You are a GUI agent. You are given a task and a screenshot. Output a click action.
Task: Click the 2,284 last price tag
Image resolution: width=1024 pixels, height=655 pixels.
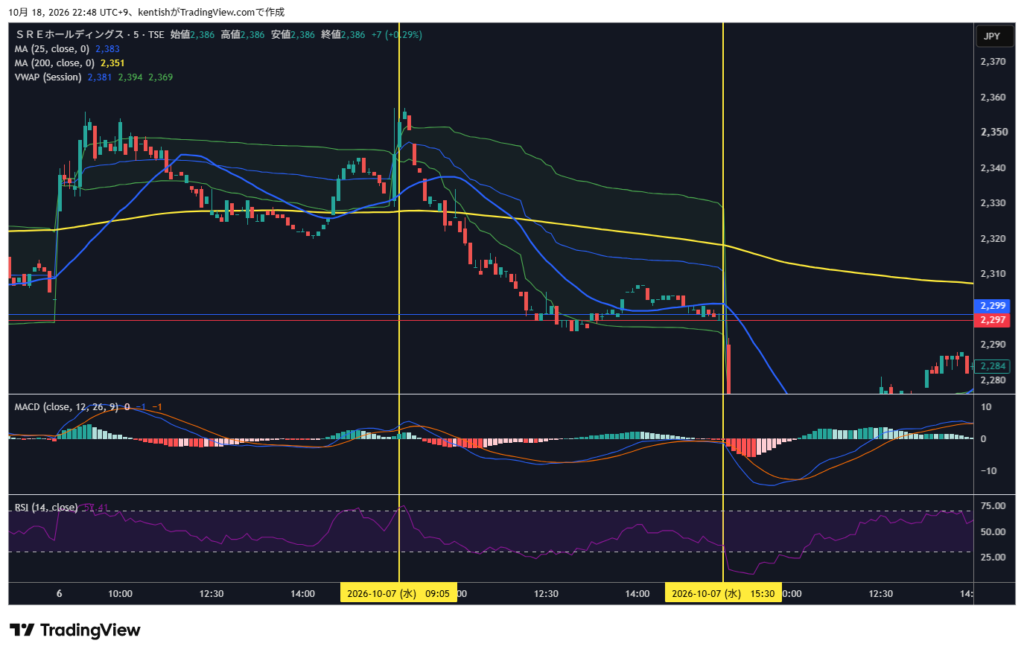(993, 366)
